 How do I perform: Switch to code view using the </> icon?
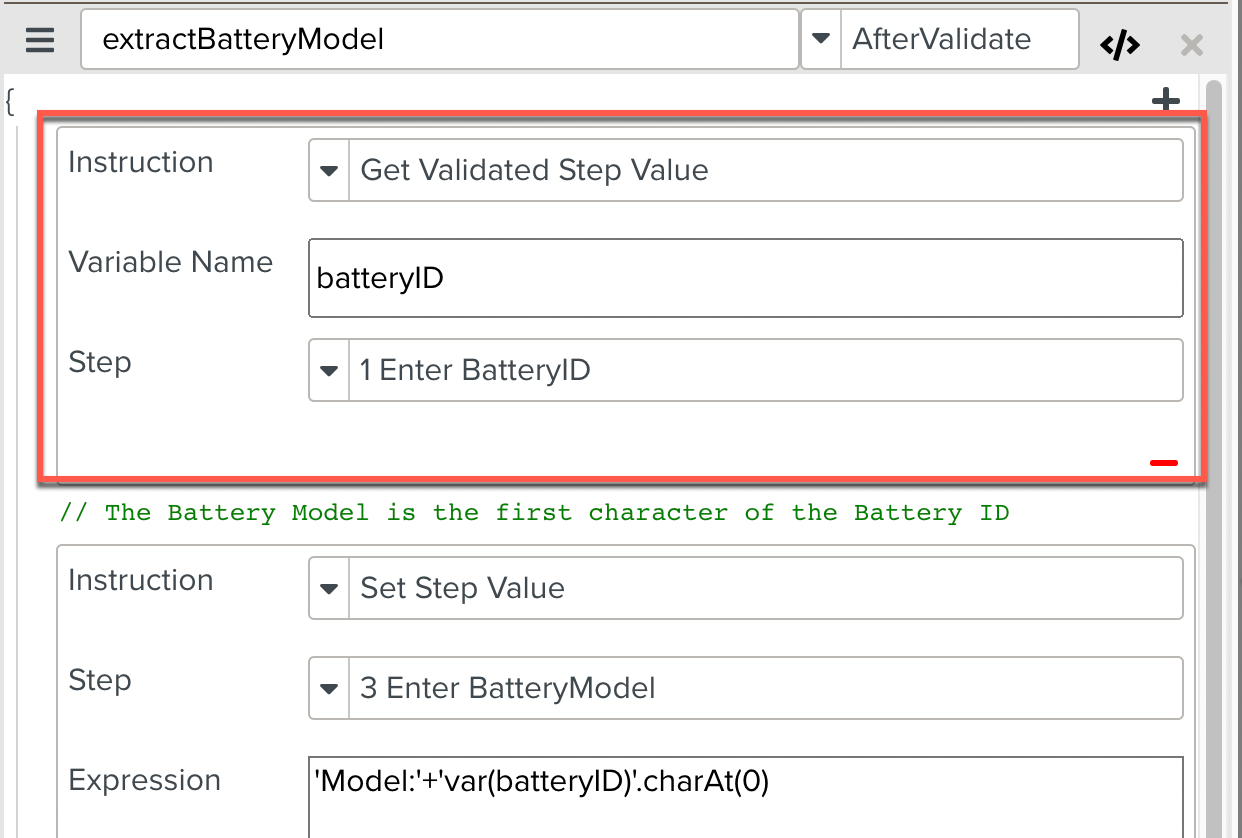(1119, 43)
